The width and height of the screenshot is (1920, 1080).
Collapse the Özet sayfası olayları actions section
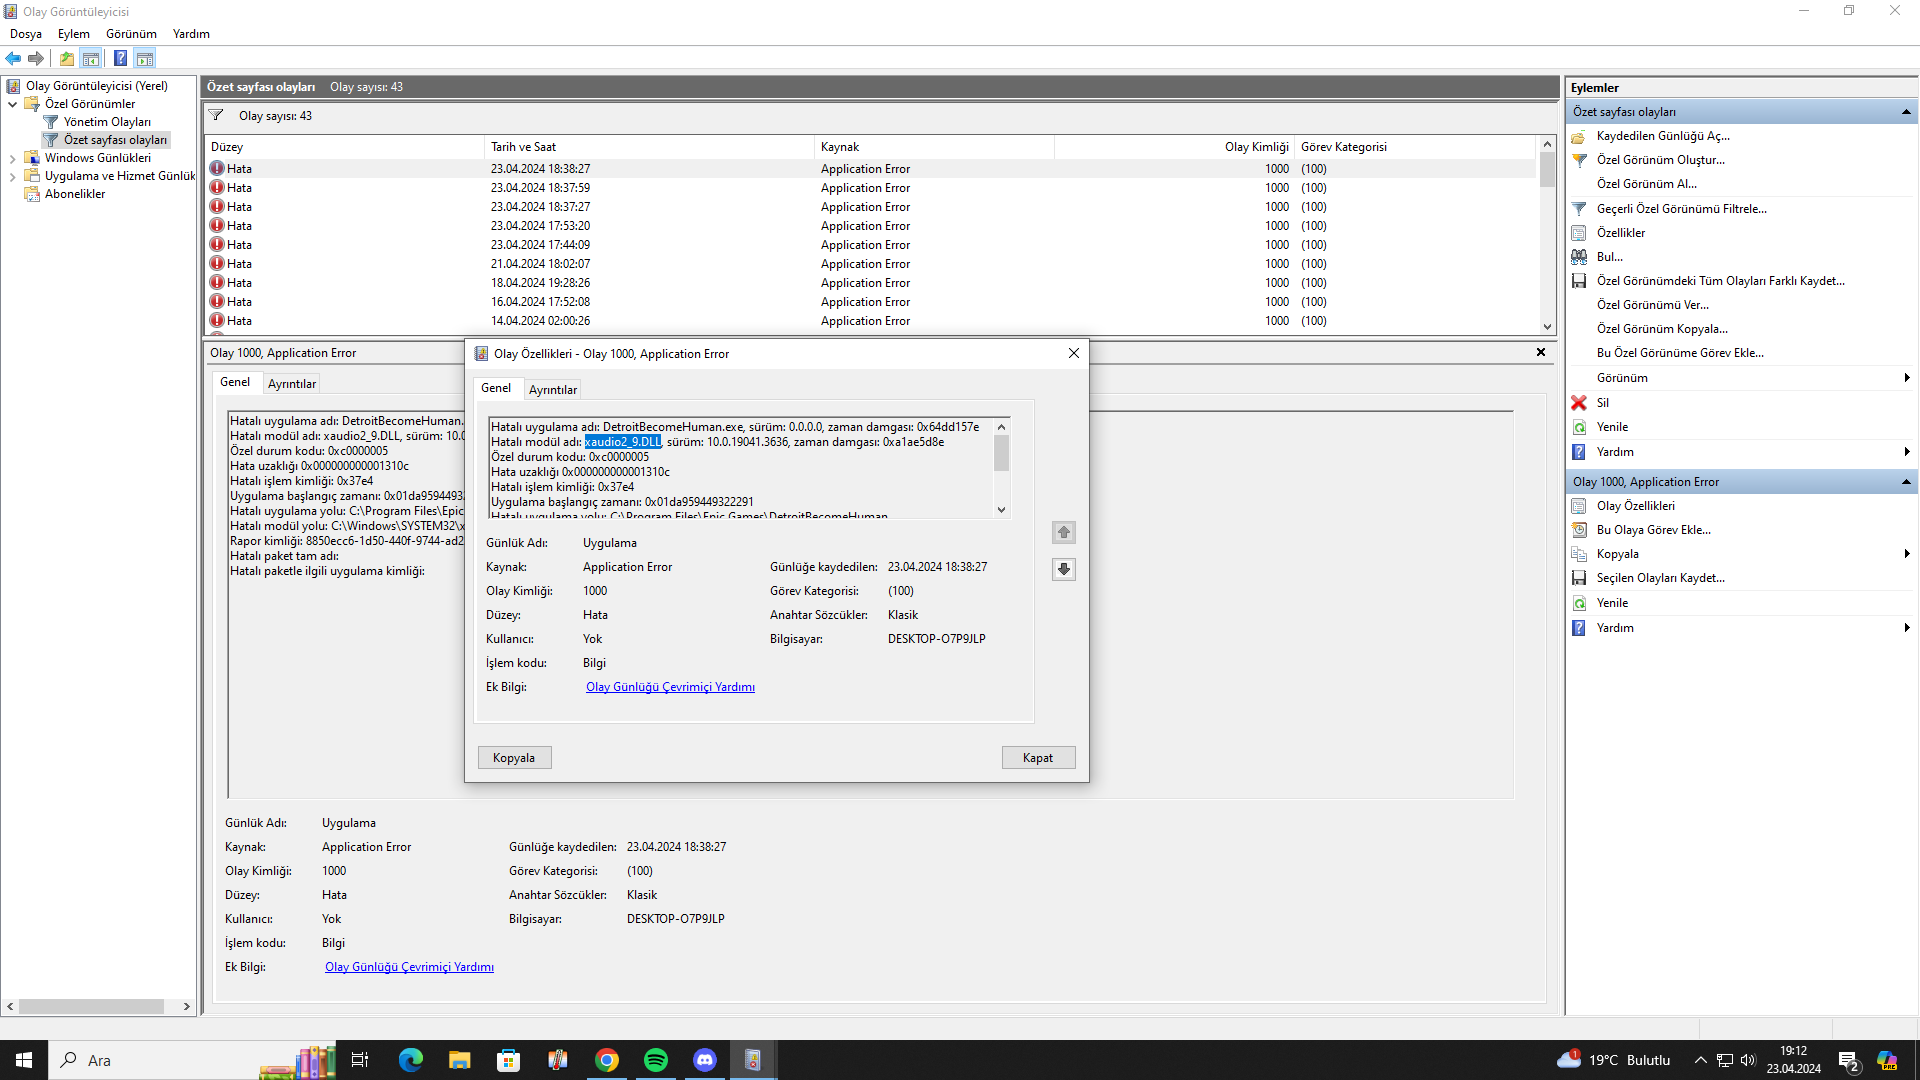point(1906,112)
